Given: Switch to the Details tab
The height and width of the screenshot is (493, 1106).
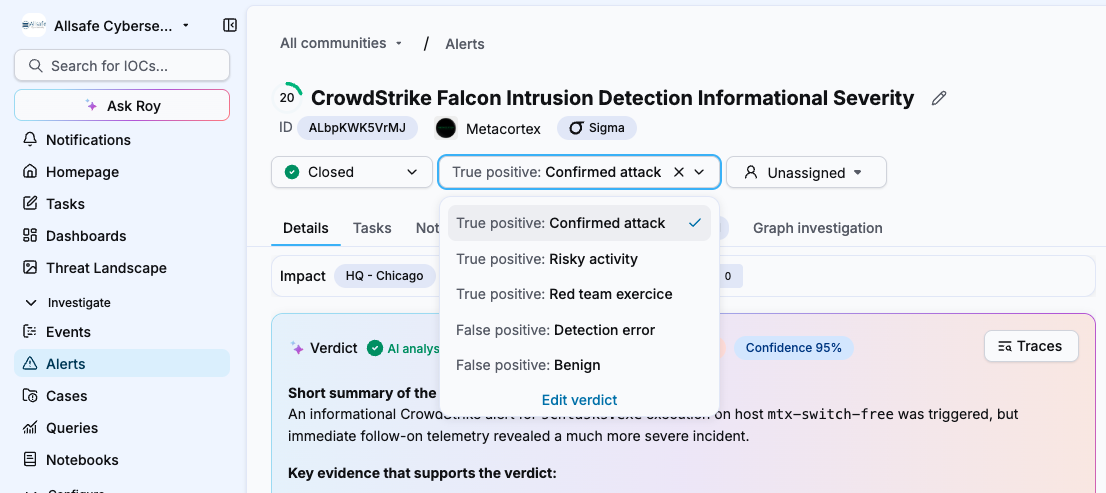Looking at the screenshot, I should (x=305, y=228).
